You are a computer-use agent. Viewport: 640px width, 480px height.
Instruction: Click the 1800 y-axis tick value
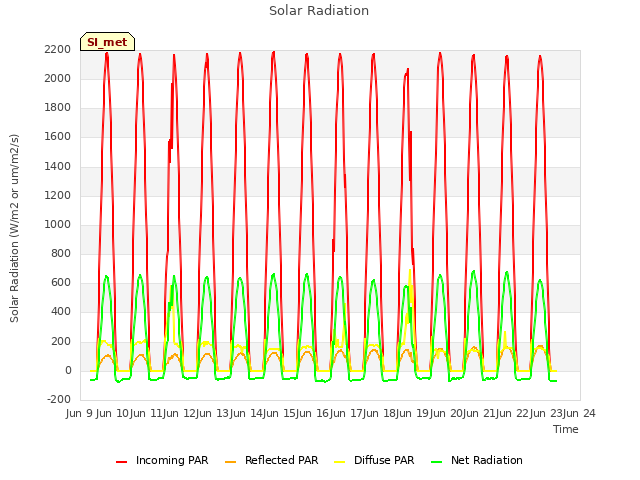58,108
